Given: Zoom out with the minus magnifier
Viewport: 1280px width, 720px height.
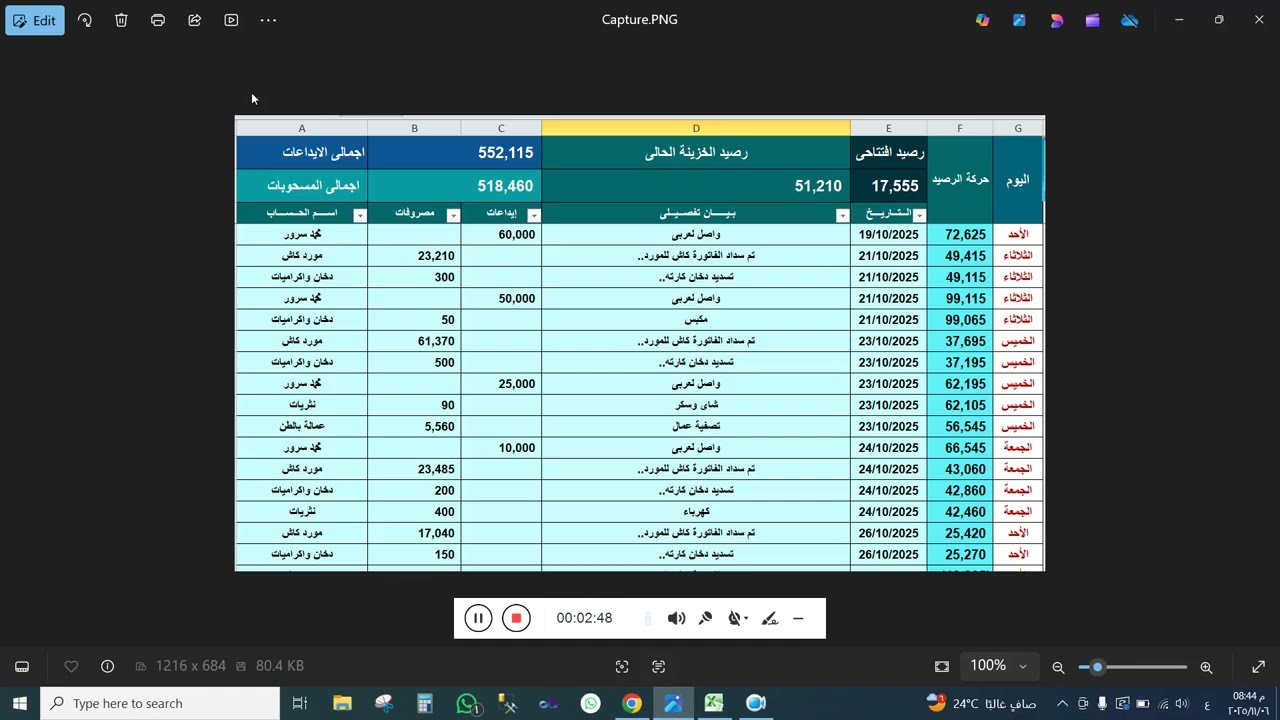Looking at the screenshot, I should click(1058, 667).
